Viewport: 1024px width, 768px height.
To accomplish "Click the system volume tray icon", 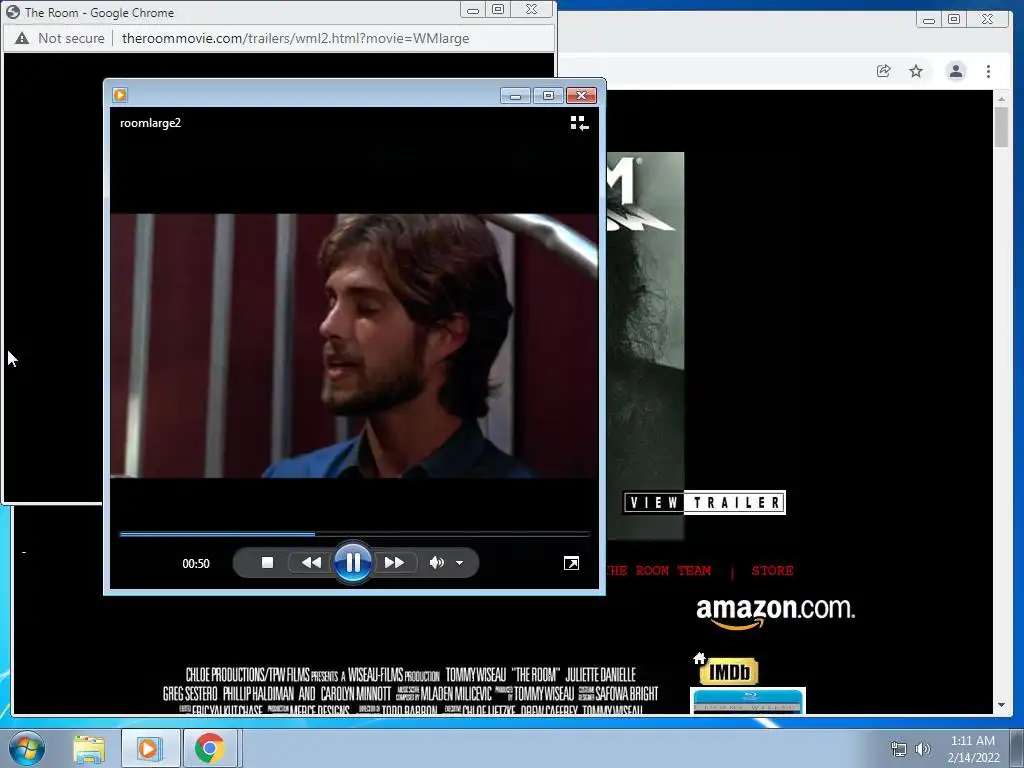I will tap(923, 750).
